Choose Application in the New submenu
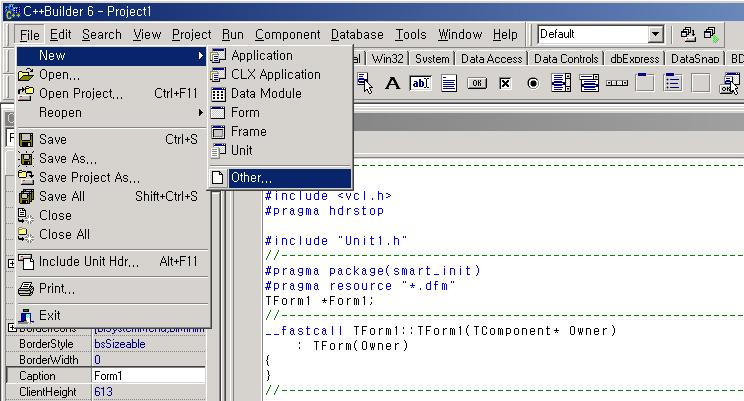Screen dimensions: 744x401 click(x=280, y=56)
